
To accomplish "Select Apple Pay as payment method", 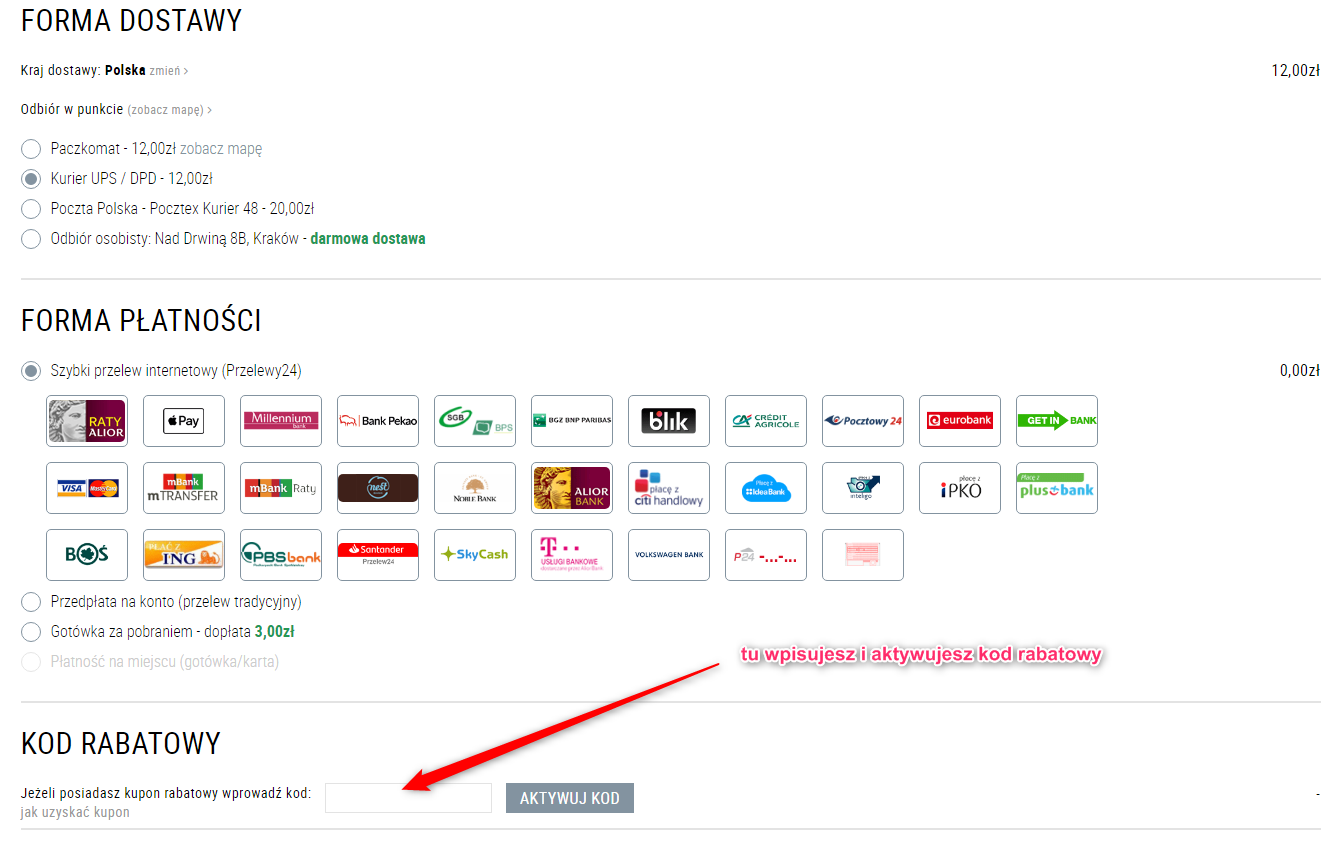I will (184, 421).
